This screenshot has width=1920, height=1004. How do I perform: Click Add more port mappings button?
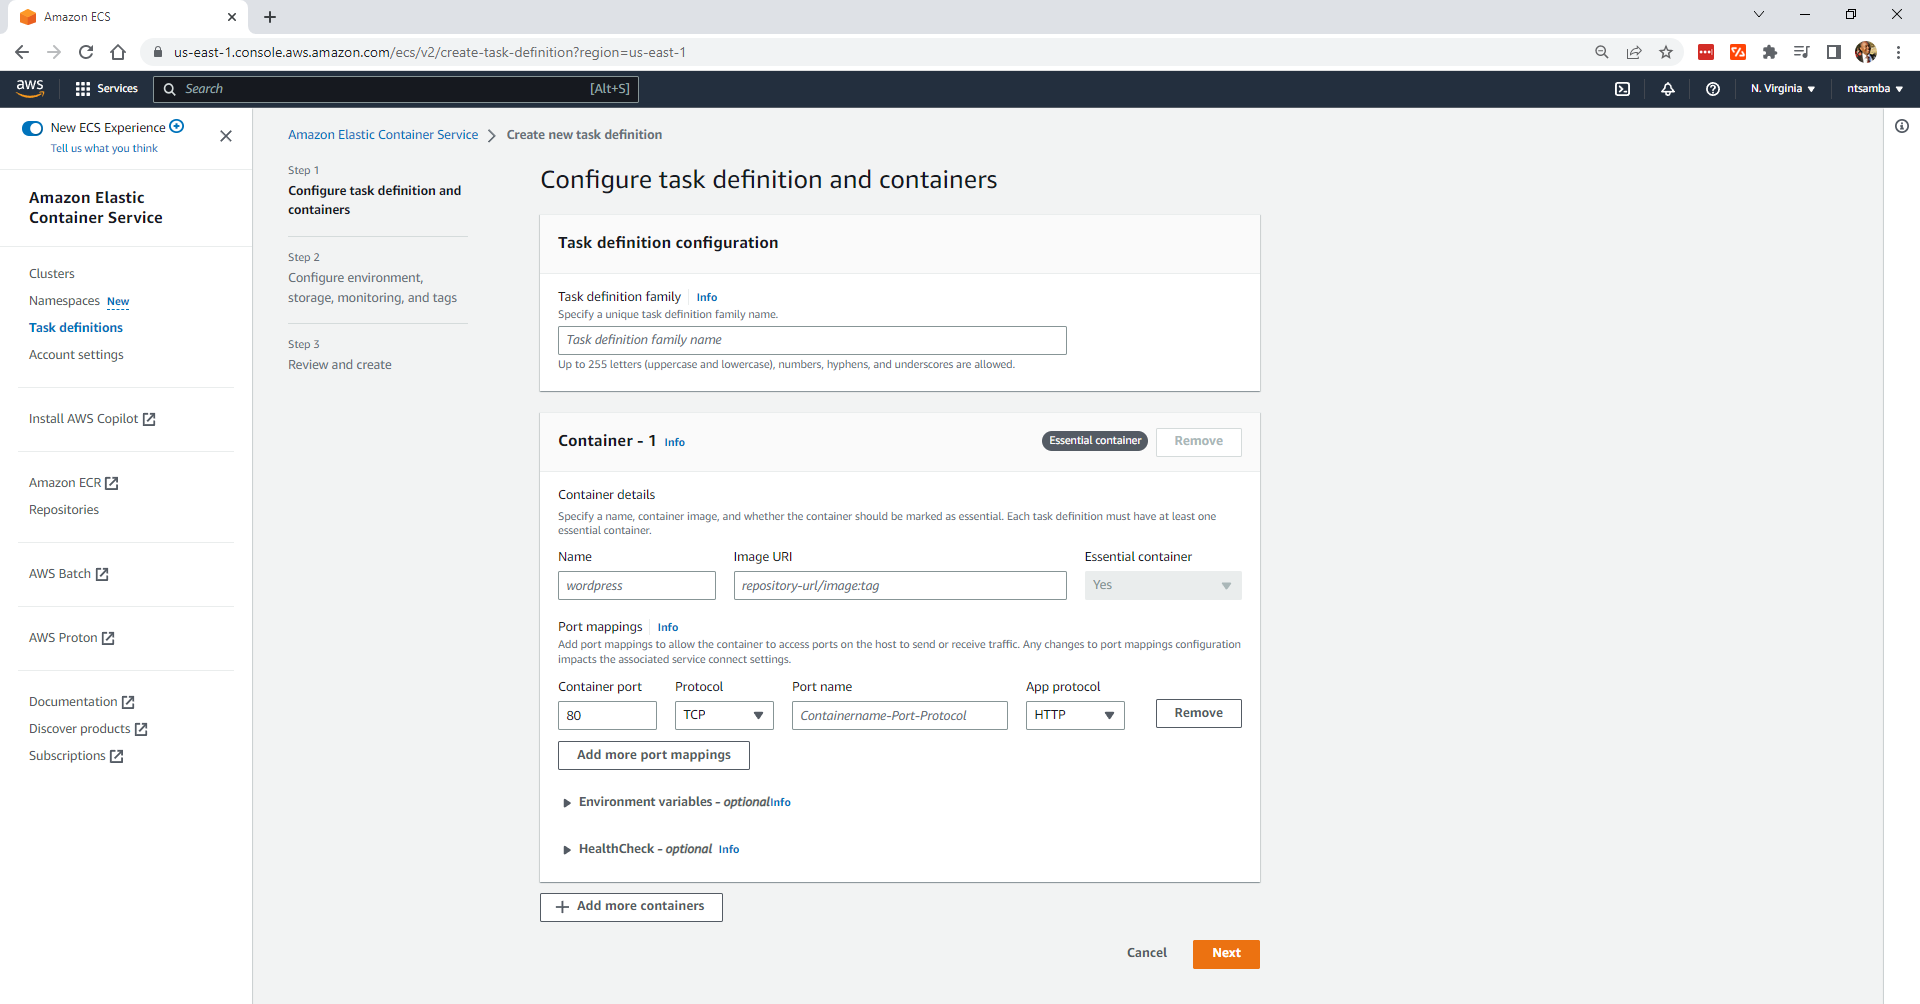pyautogui.click(x=654, y=755)
